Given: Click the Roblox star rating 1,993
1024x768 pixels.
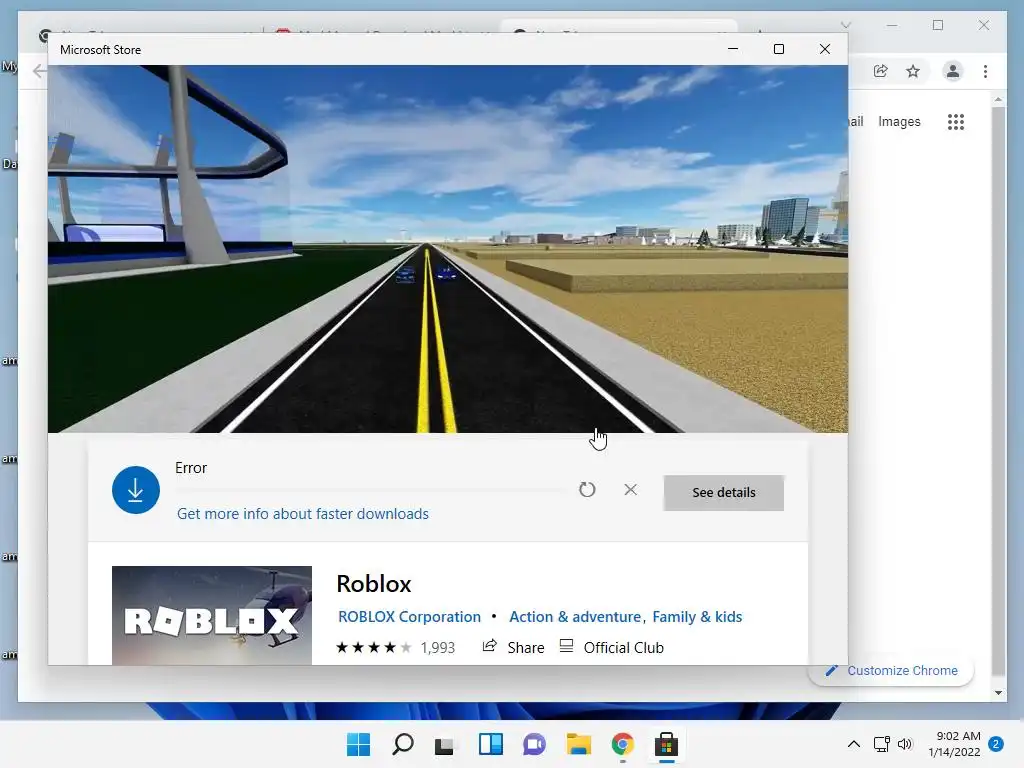Looking at the screenshot, I should click(x=395, y=647).
